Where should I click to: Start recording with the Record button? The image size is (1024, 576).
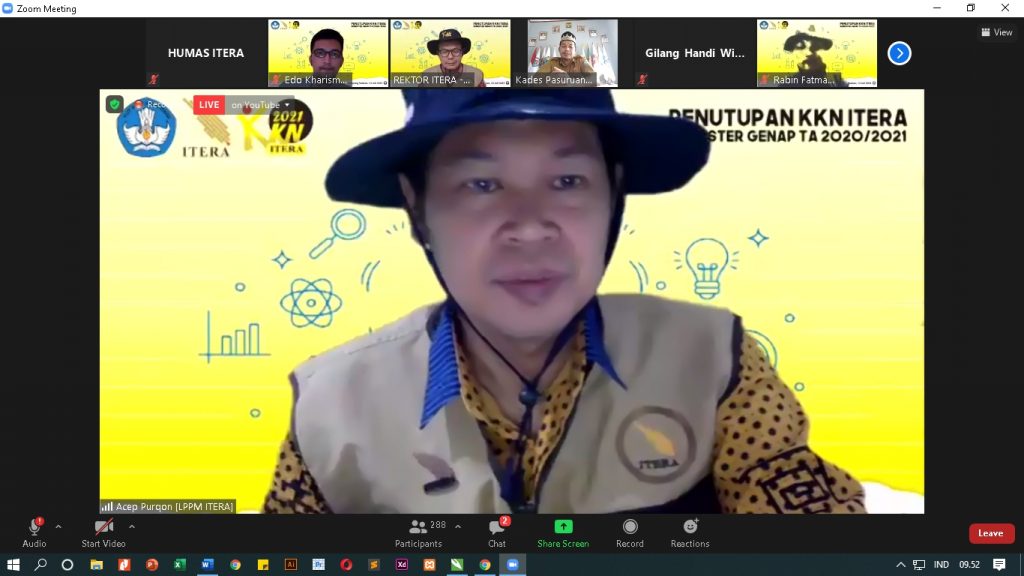tap(630, 533)
